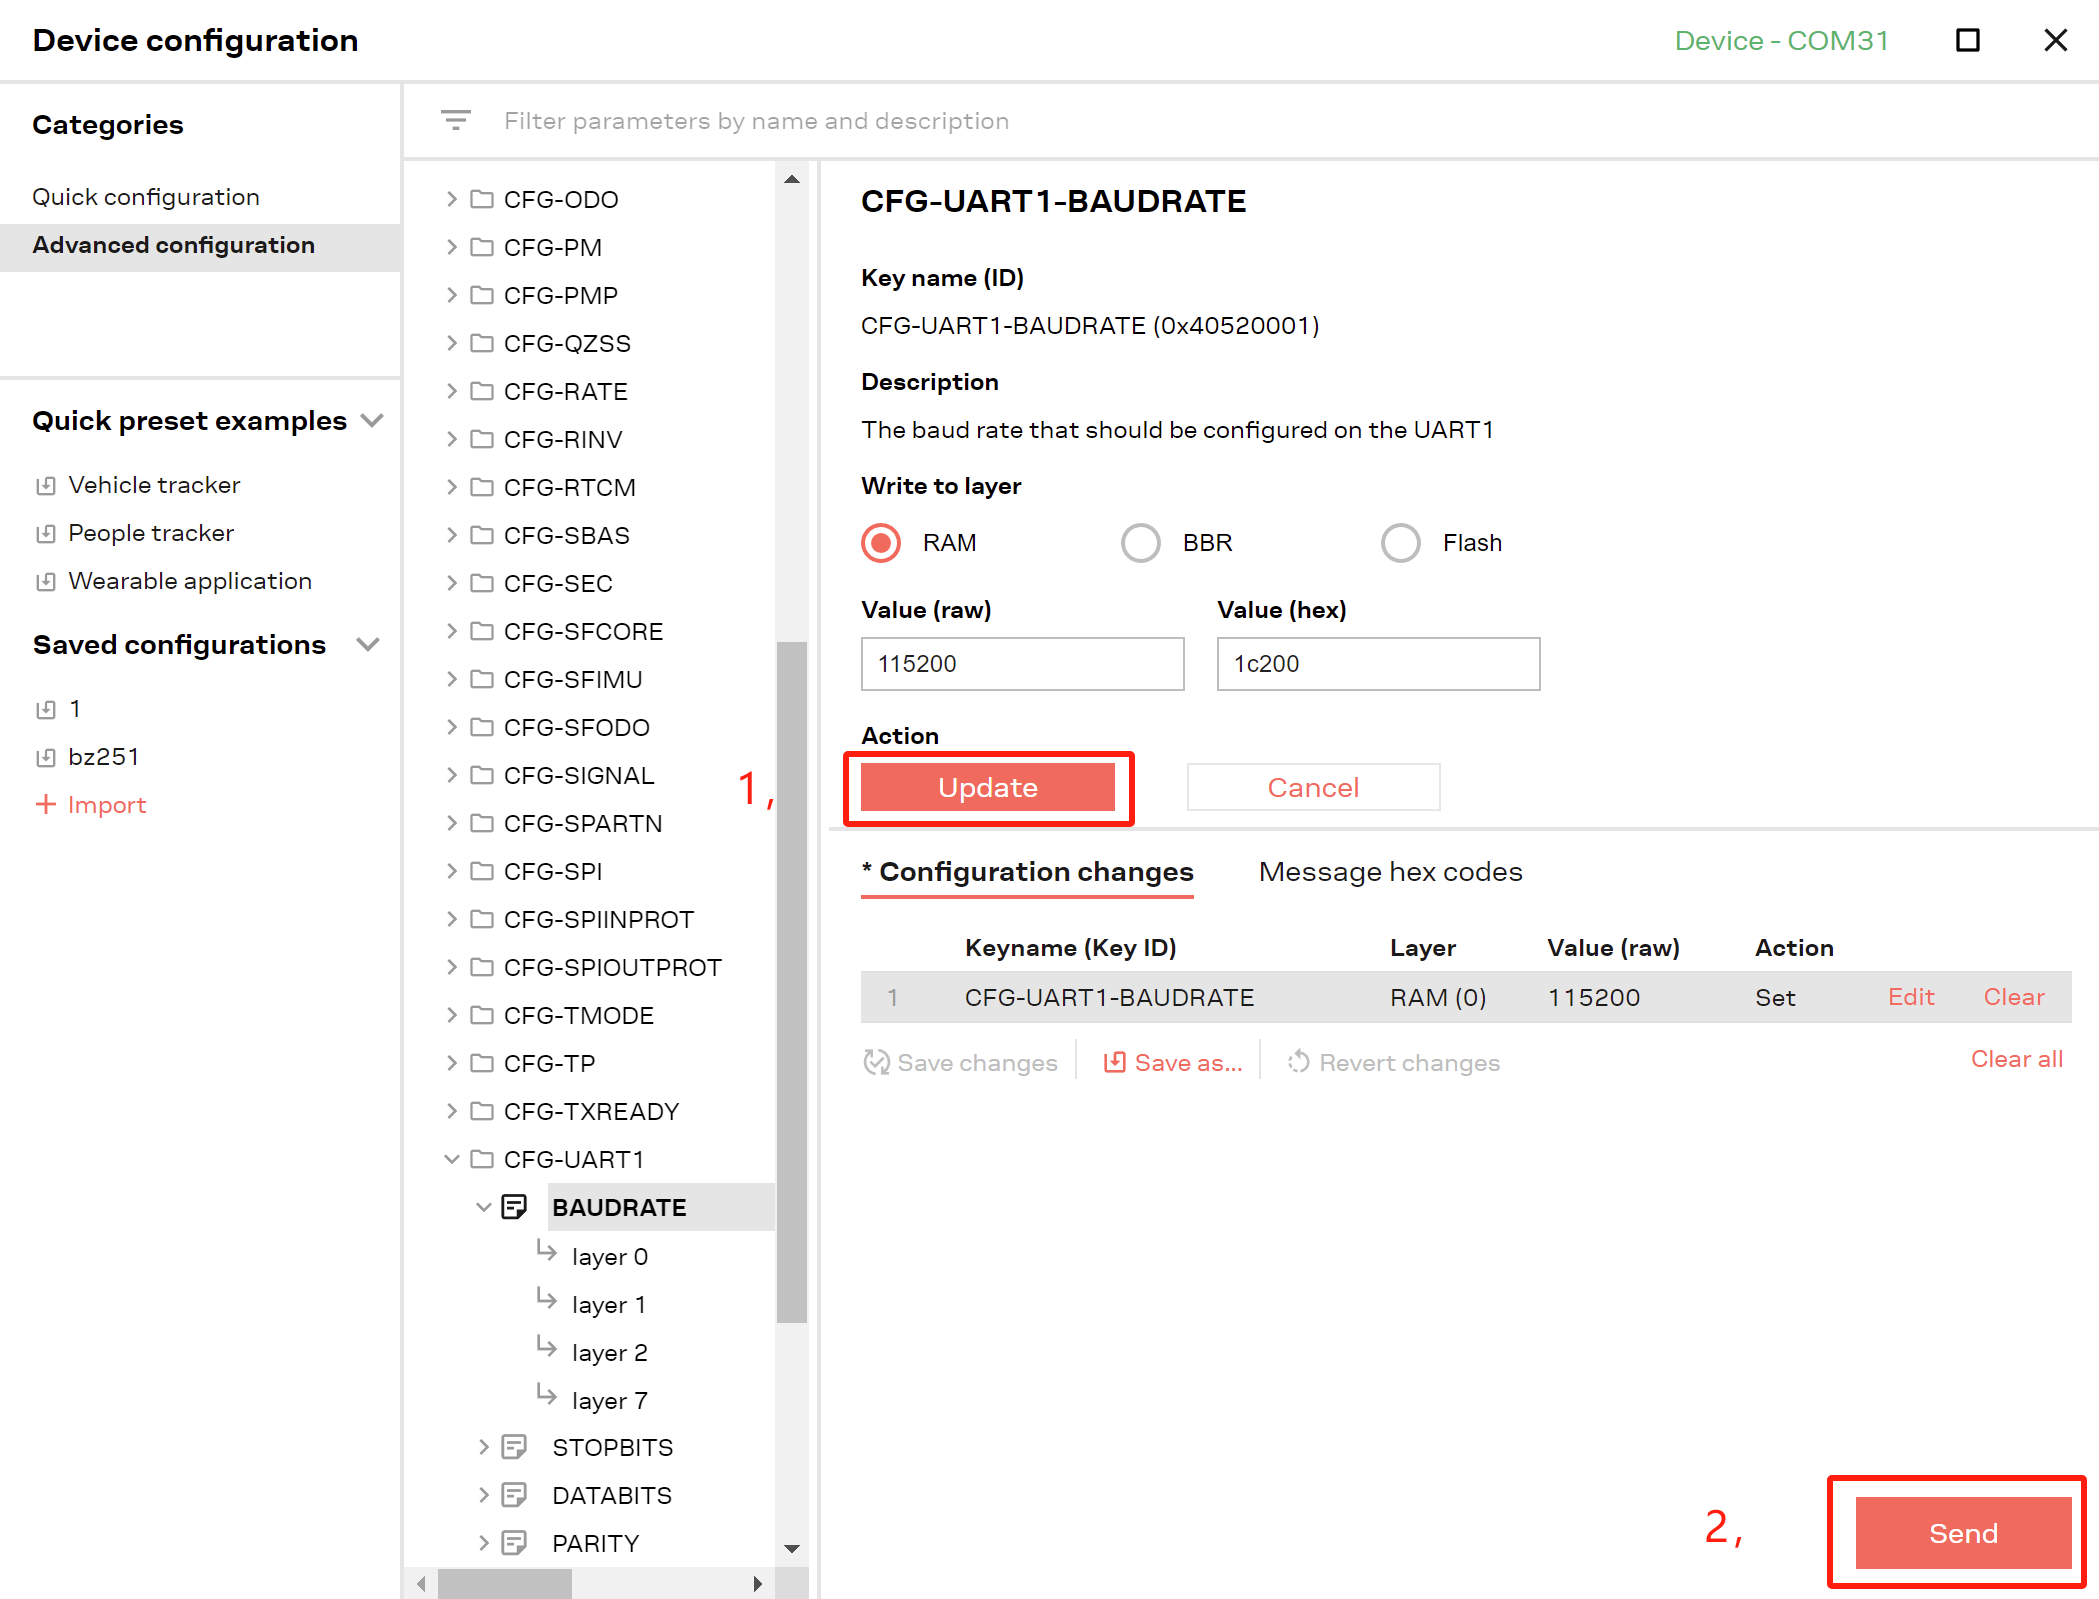
Task: Click the bz251 saved configuration icon
Action: 45,758
